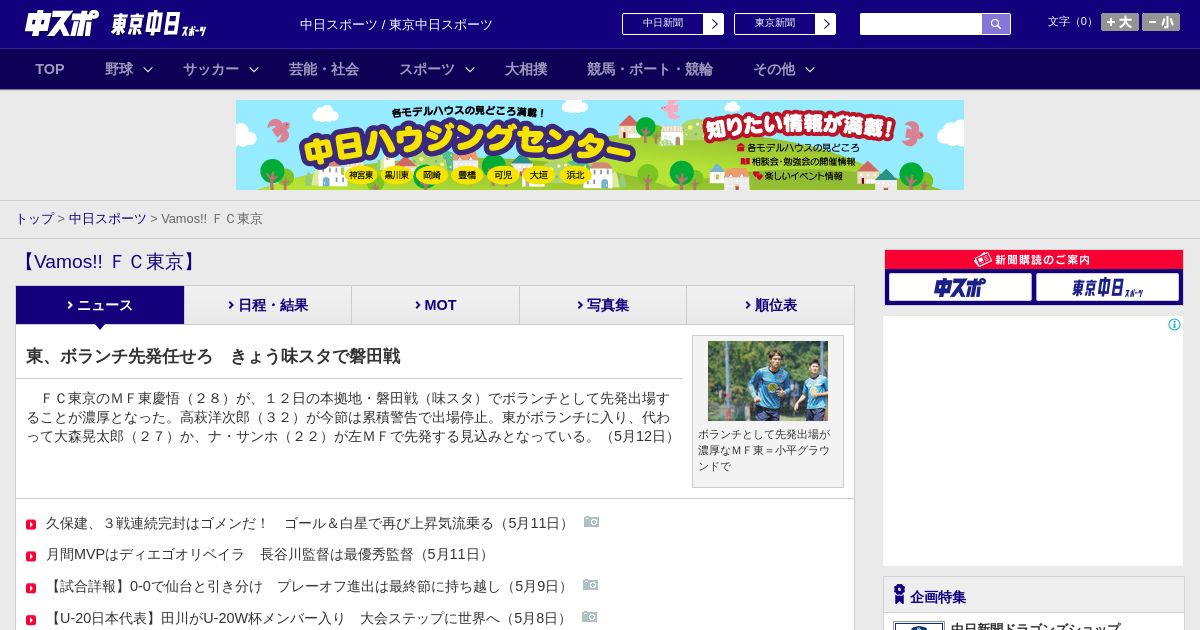Click the magnifier search button
The width and height of the screenshot is (1200, 630).
(x=996, y=24)
